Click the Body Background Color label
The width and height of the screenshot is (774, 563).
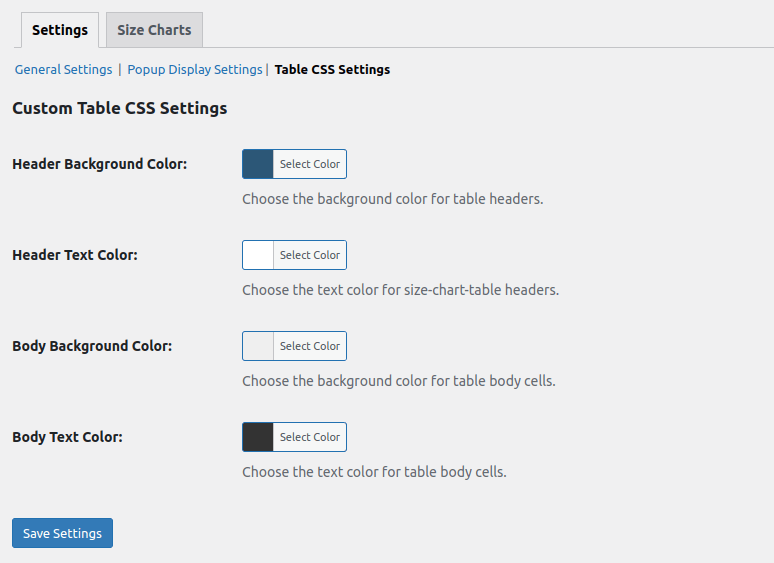92,346
